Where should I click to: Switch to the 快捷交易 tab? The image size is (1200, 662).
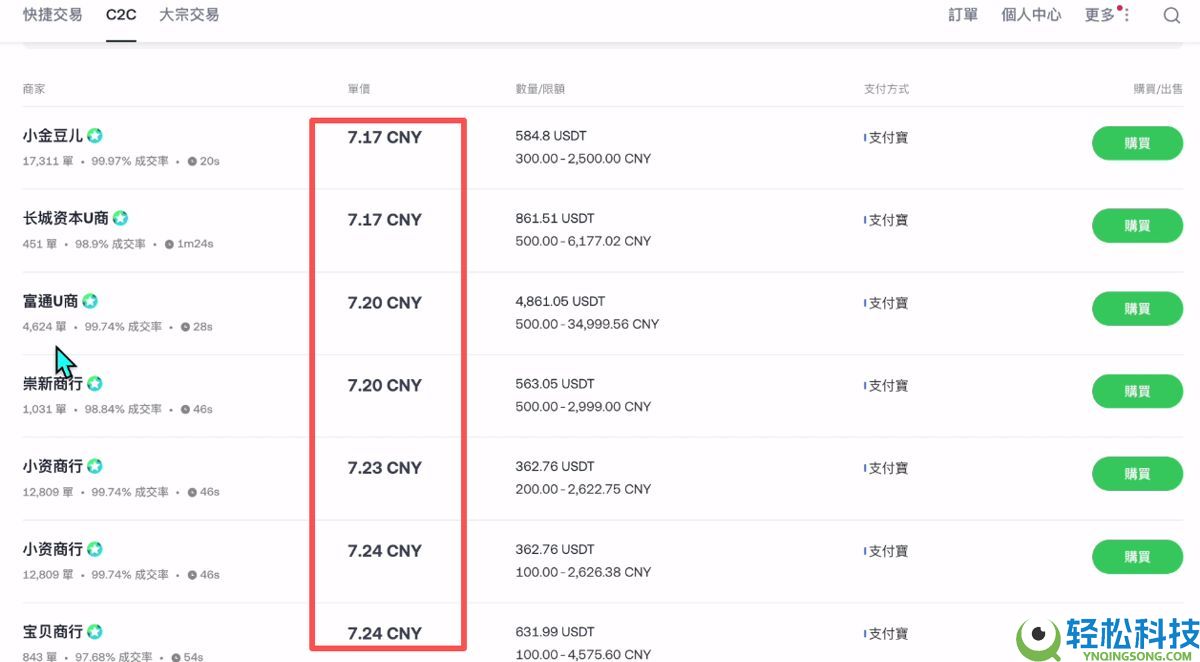pyautogui.click(x=52, y=15)
